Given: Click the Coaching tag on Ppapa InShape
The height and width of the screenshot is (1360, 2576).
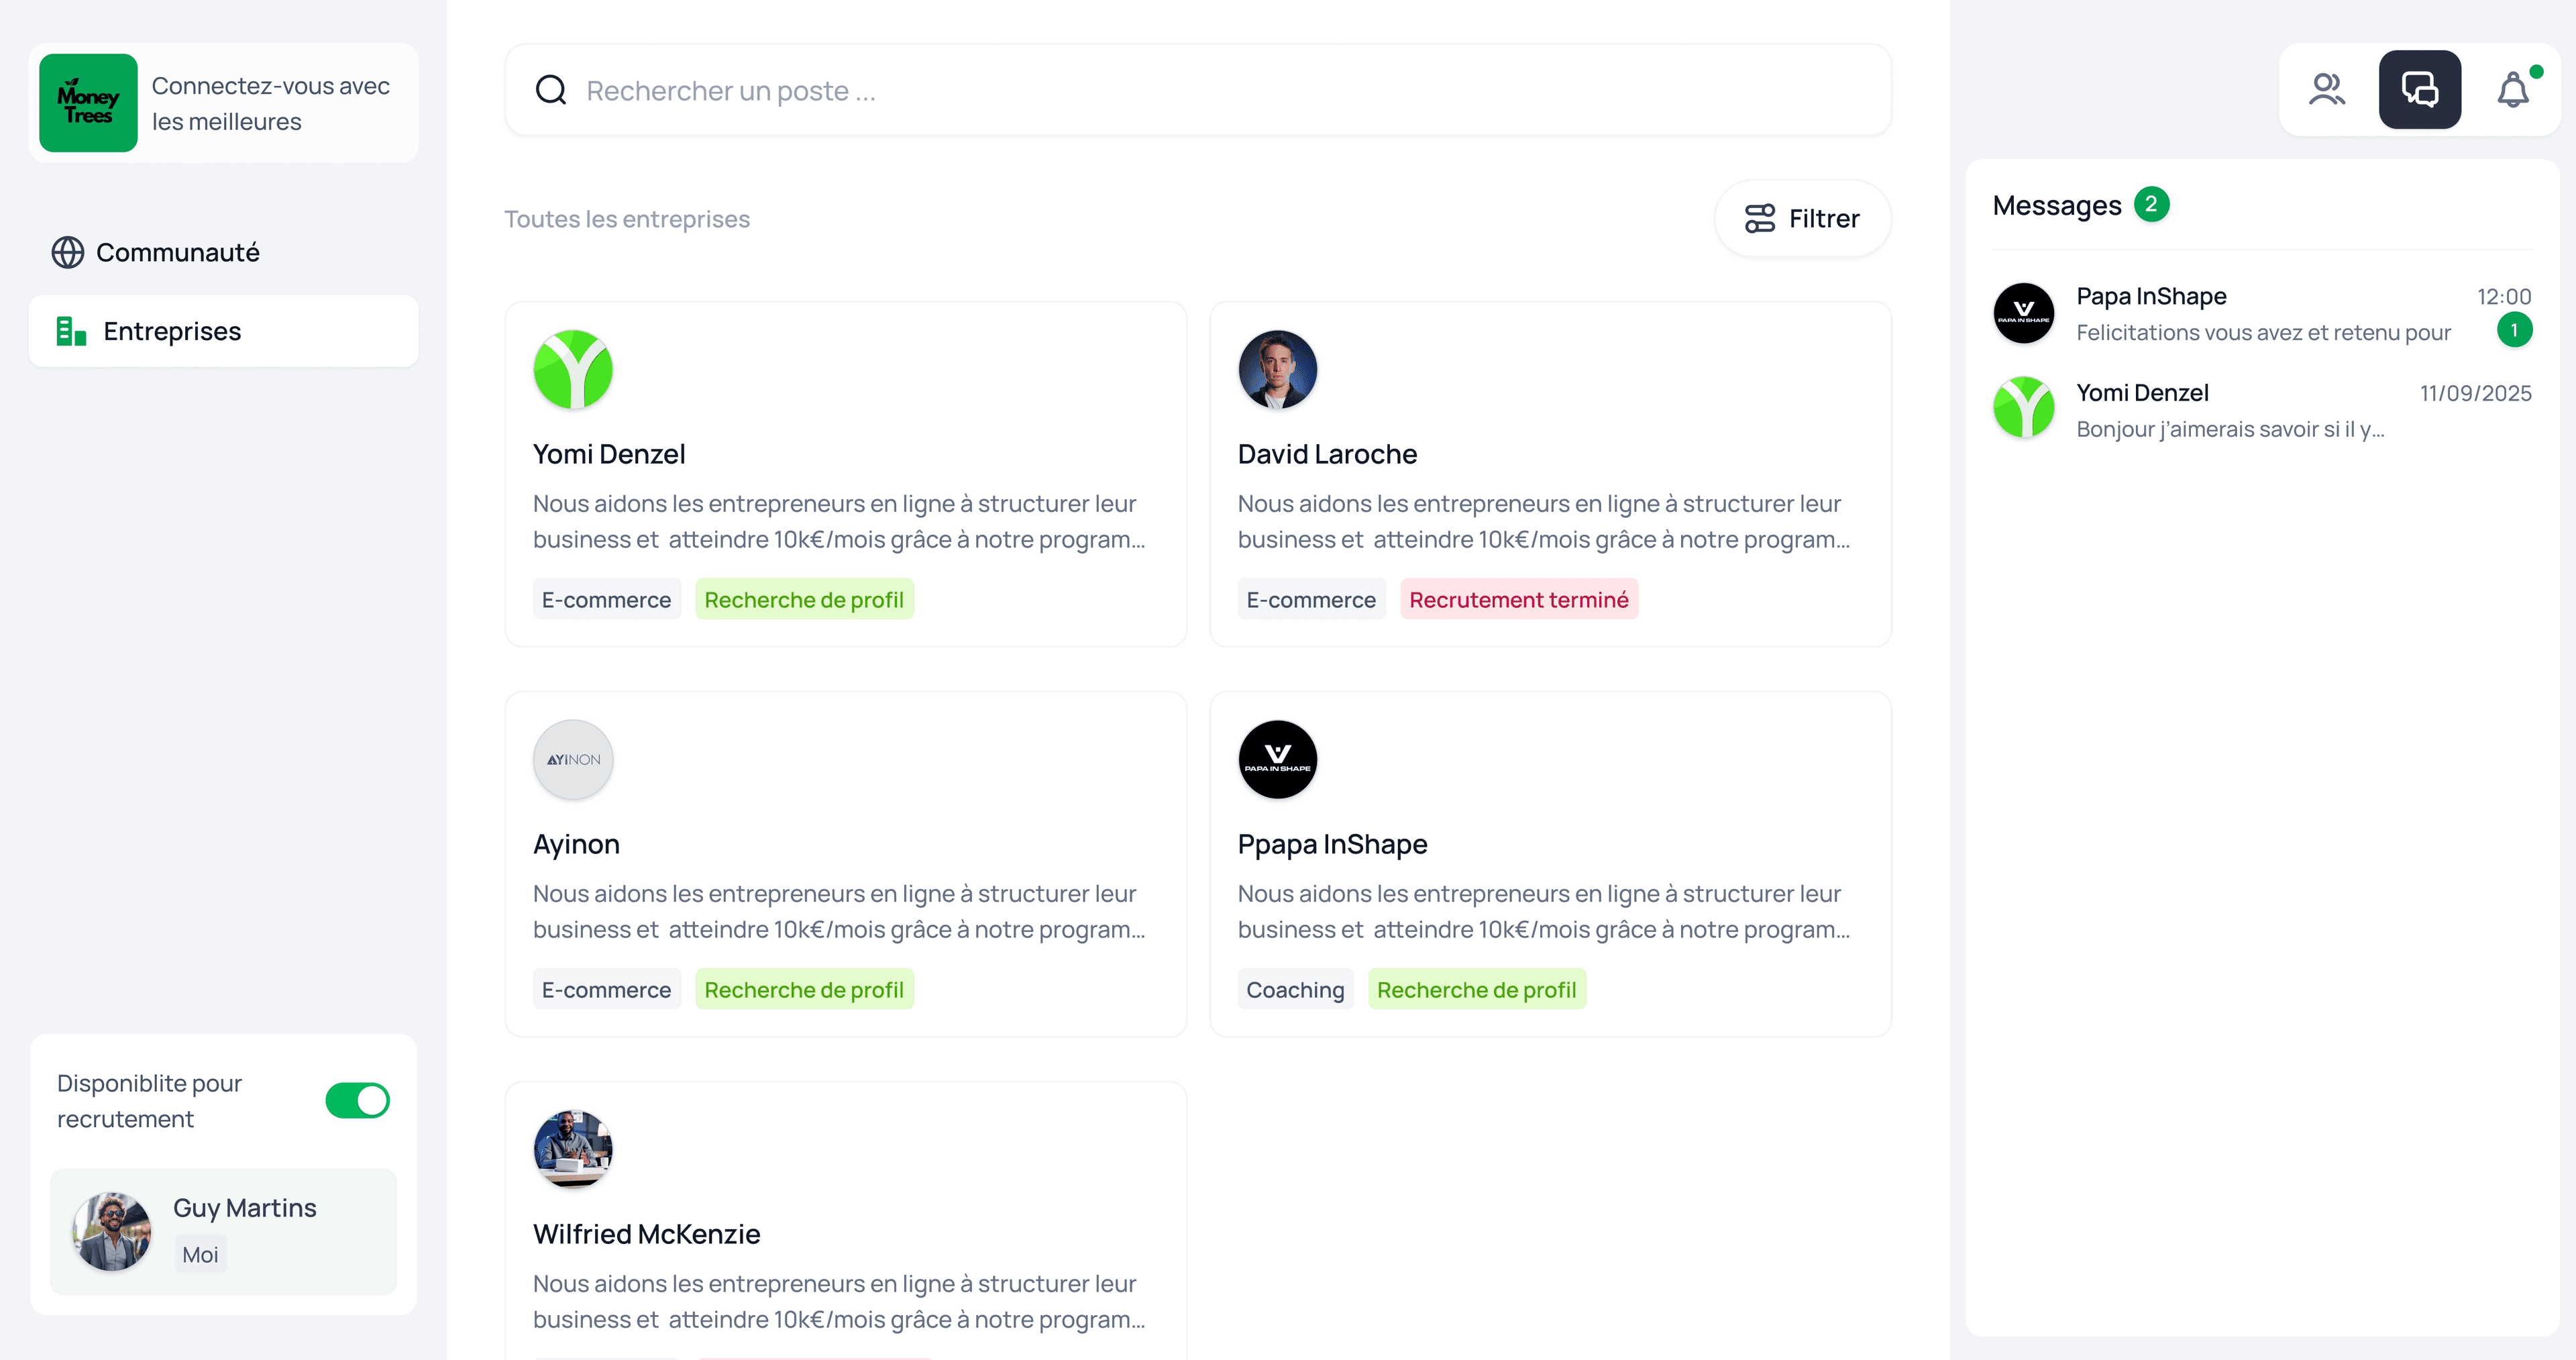Looking at the screenshot, I should (1295, 990).
